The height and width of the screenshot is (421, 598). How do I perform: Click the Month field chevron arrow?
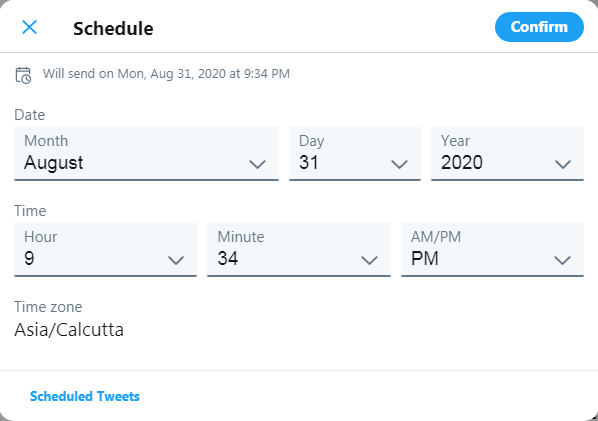point(257,164)
